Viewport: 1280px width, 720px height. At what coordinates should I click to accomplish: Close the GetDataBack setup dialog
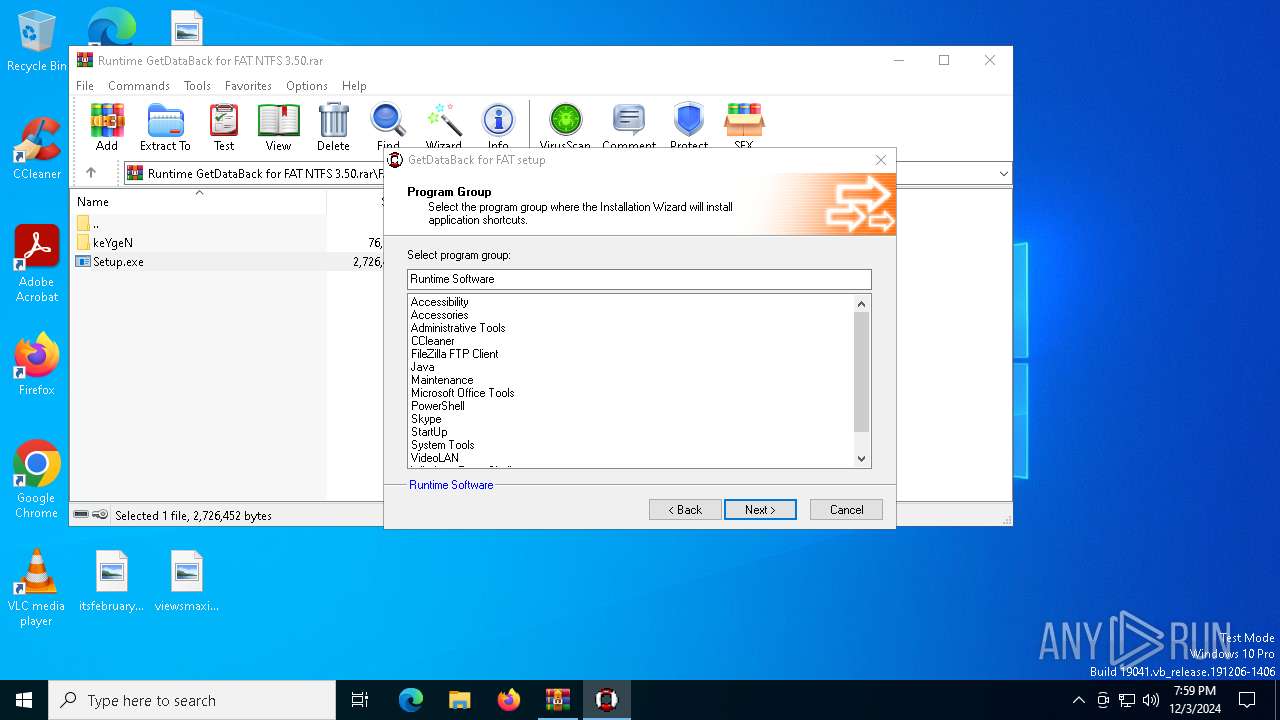click(880, 160)
